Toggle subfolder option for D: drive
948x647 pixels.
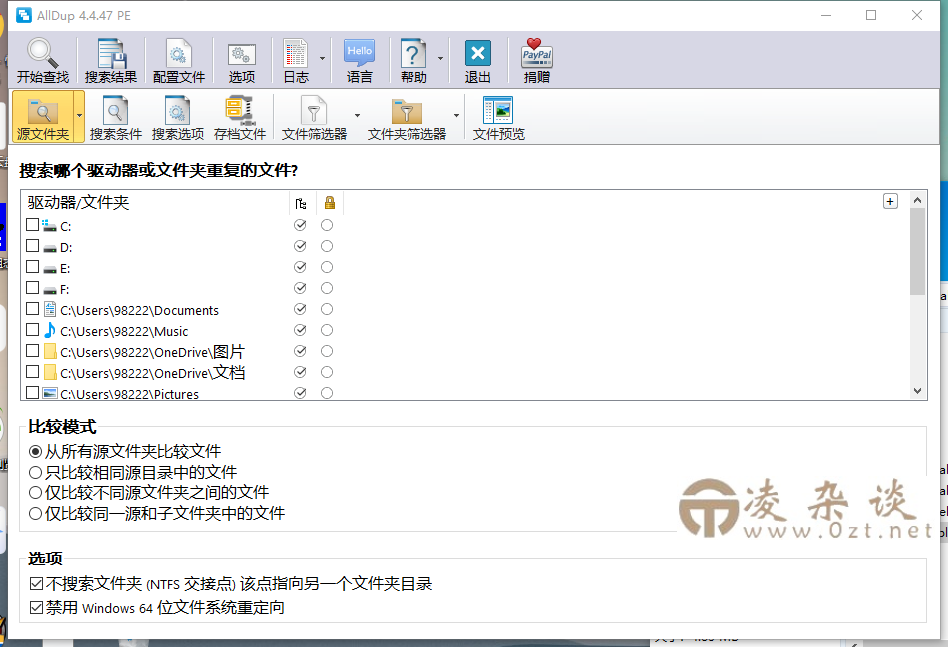[300, 246]
